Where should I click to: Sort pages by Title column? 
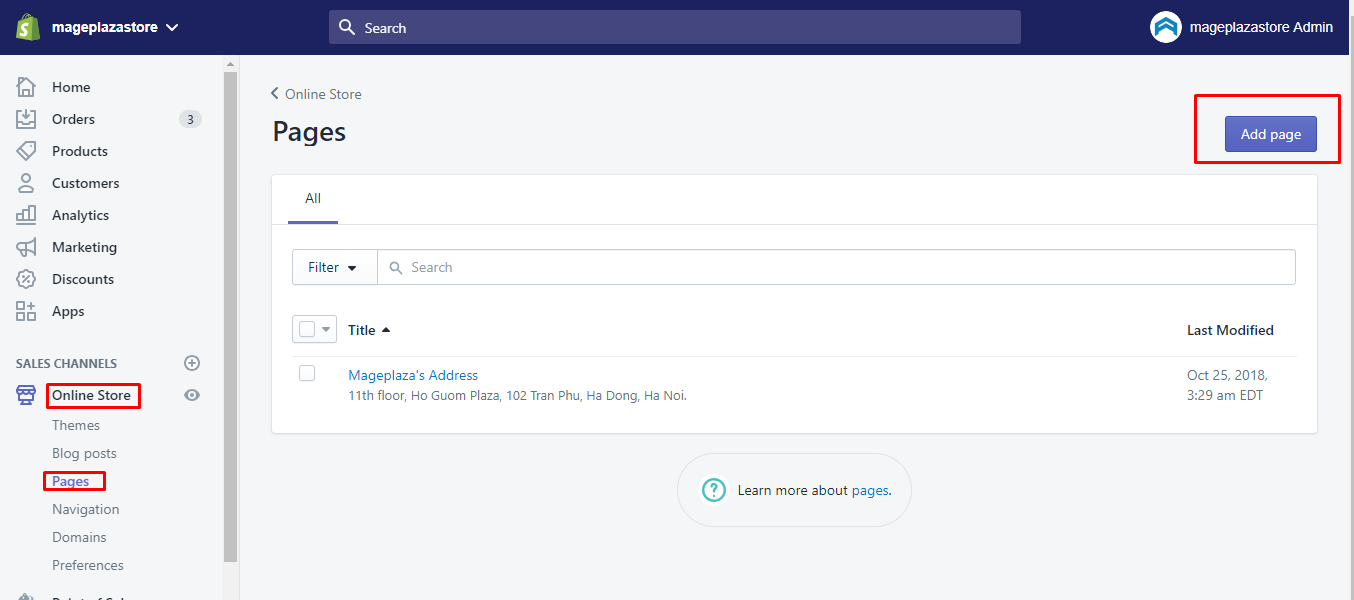(x=369, y=330)
